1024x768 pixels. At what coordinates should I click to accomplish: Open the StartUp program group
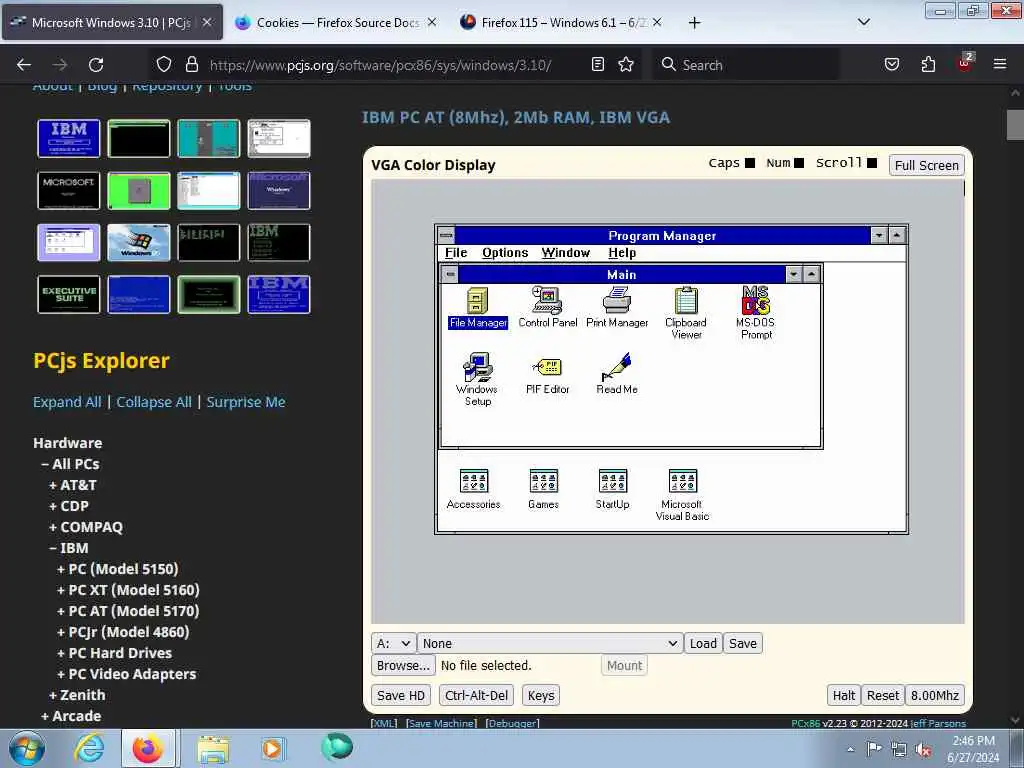click(613, 489)
